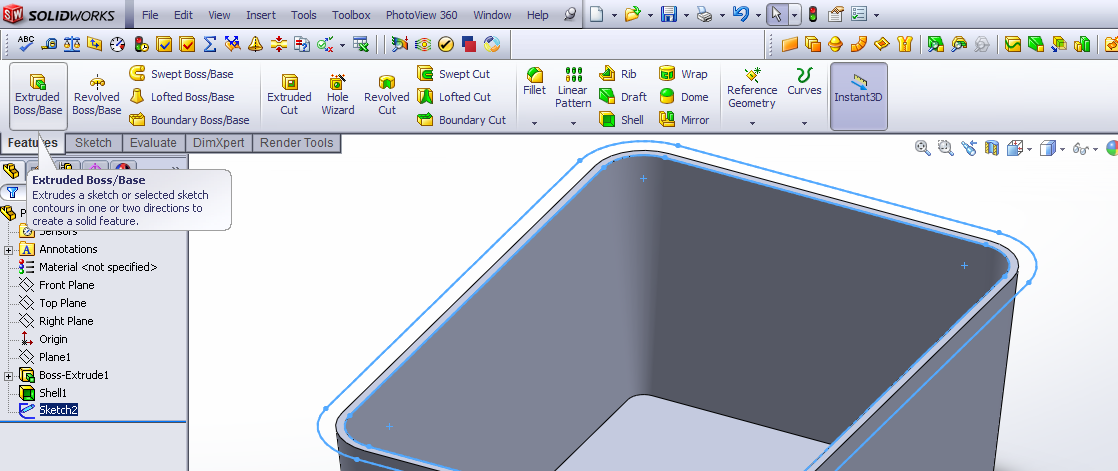Open the Fillet dropdown arrow
The height and width of the screenshot is (471, 1118).
point(534,124)
